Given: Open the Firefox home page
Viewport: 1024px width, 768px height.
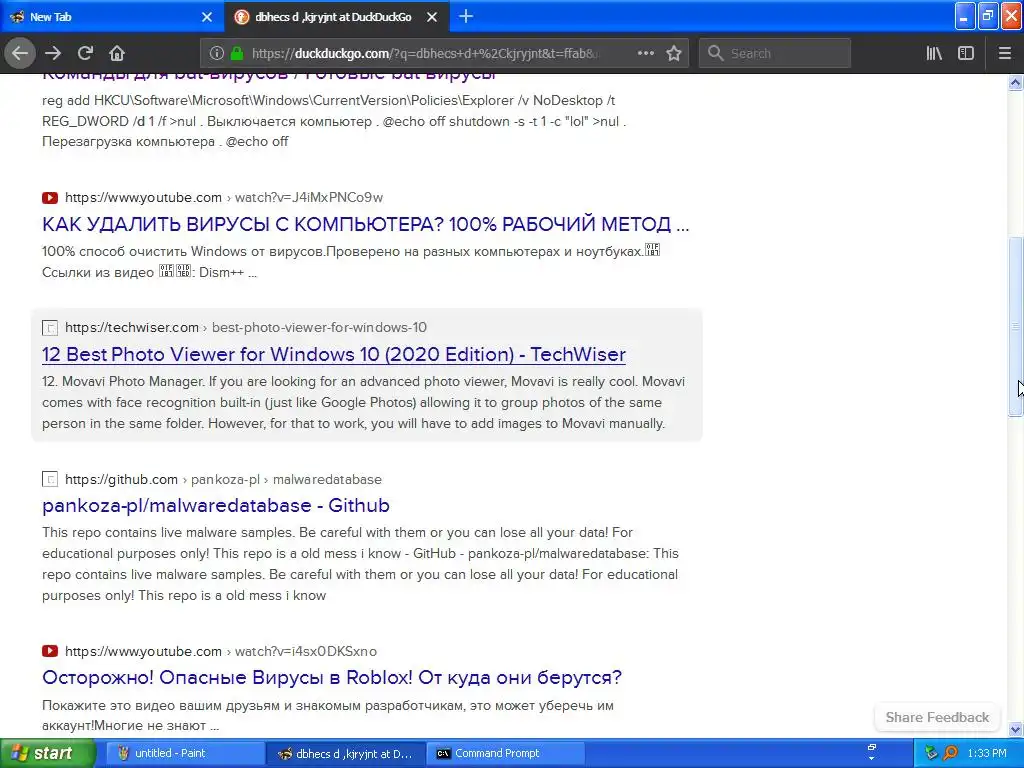Looking at the screenshot, I should pos(117,54).
